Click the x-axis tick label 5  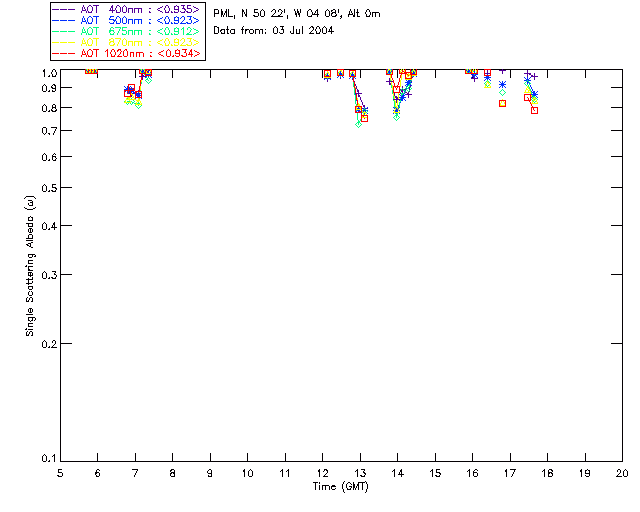tap(60, 473)
